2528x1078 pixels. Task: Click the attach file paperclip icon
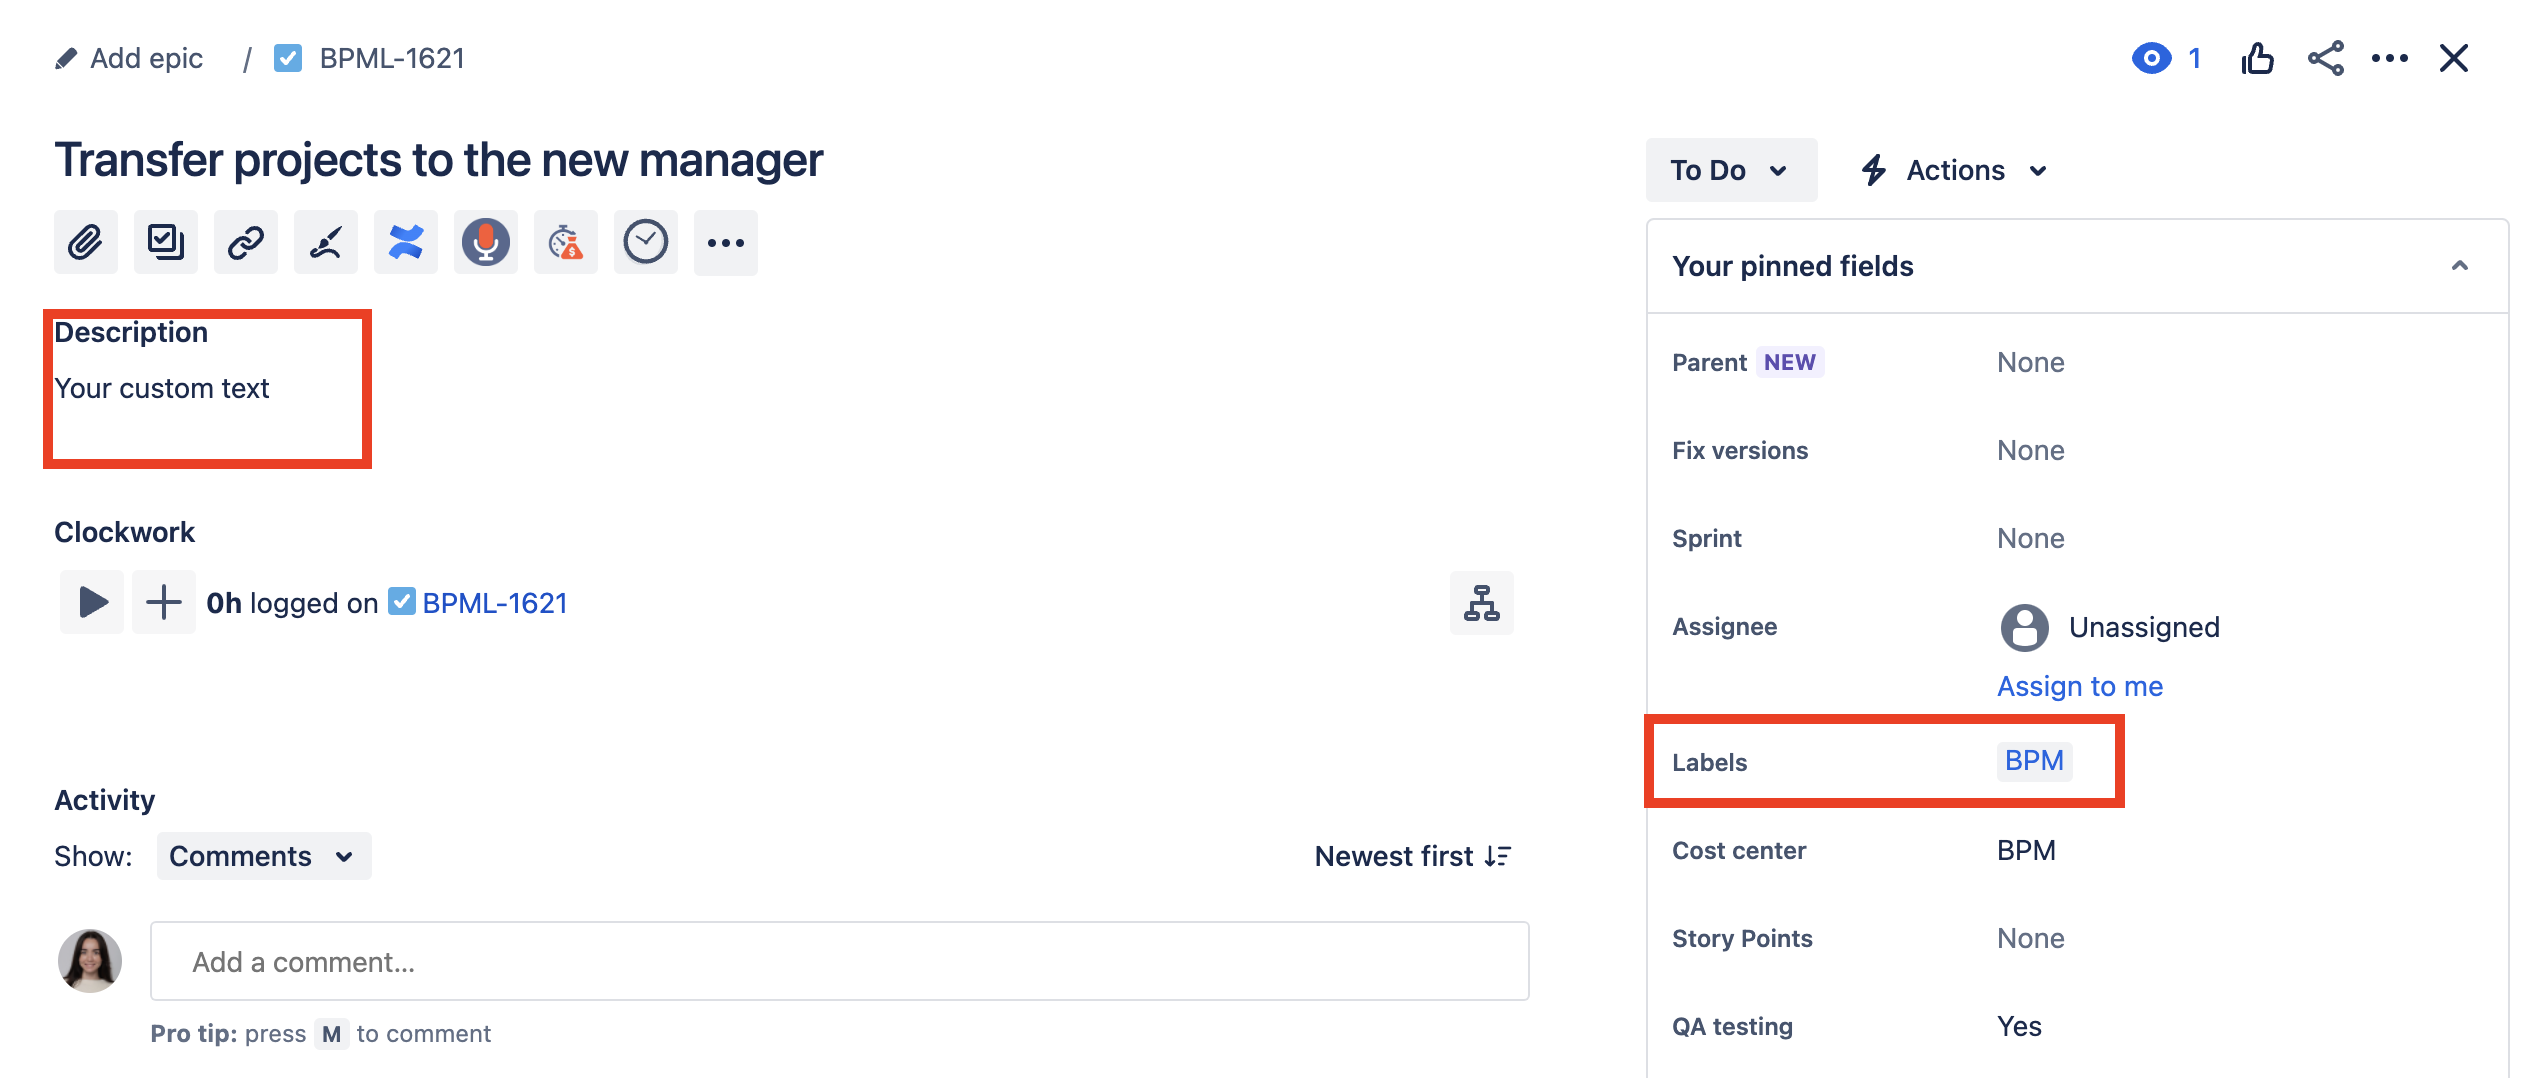click(x=86, y=242)
